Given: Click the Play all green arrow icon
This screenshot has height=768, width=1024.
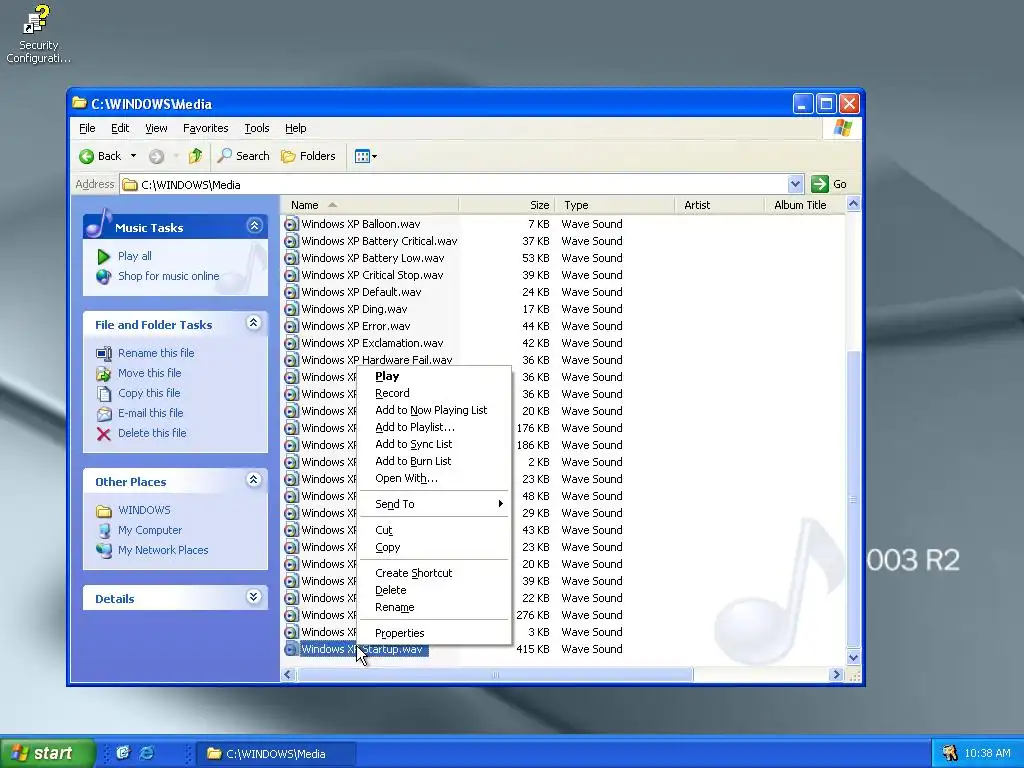Looking at the screenshot, I should [103, 257].
